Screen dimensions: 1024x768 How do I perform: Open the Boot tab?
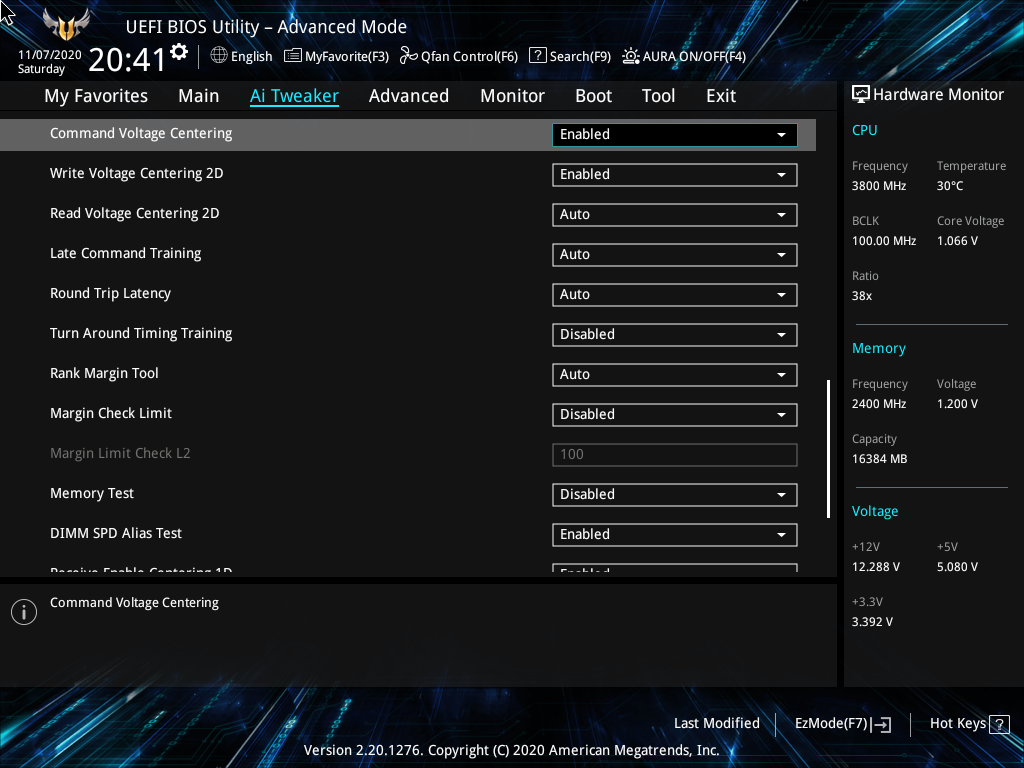(593, 96)
